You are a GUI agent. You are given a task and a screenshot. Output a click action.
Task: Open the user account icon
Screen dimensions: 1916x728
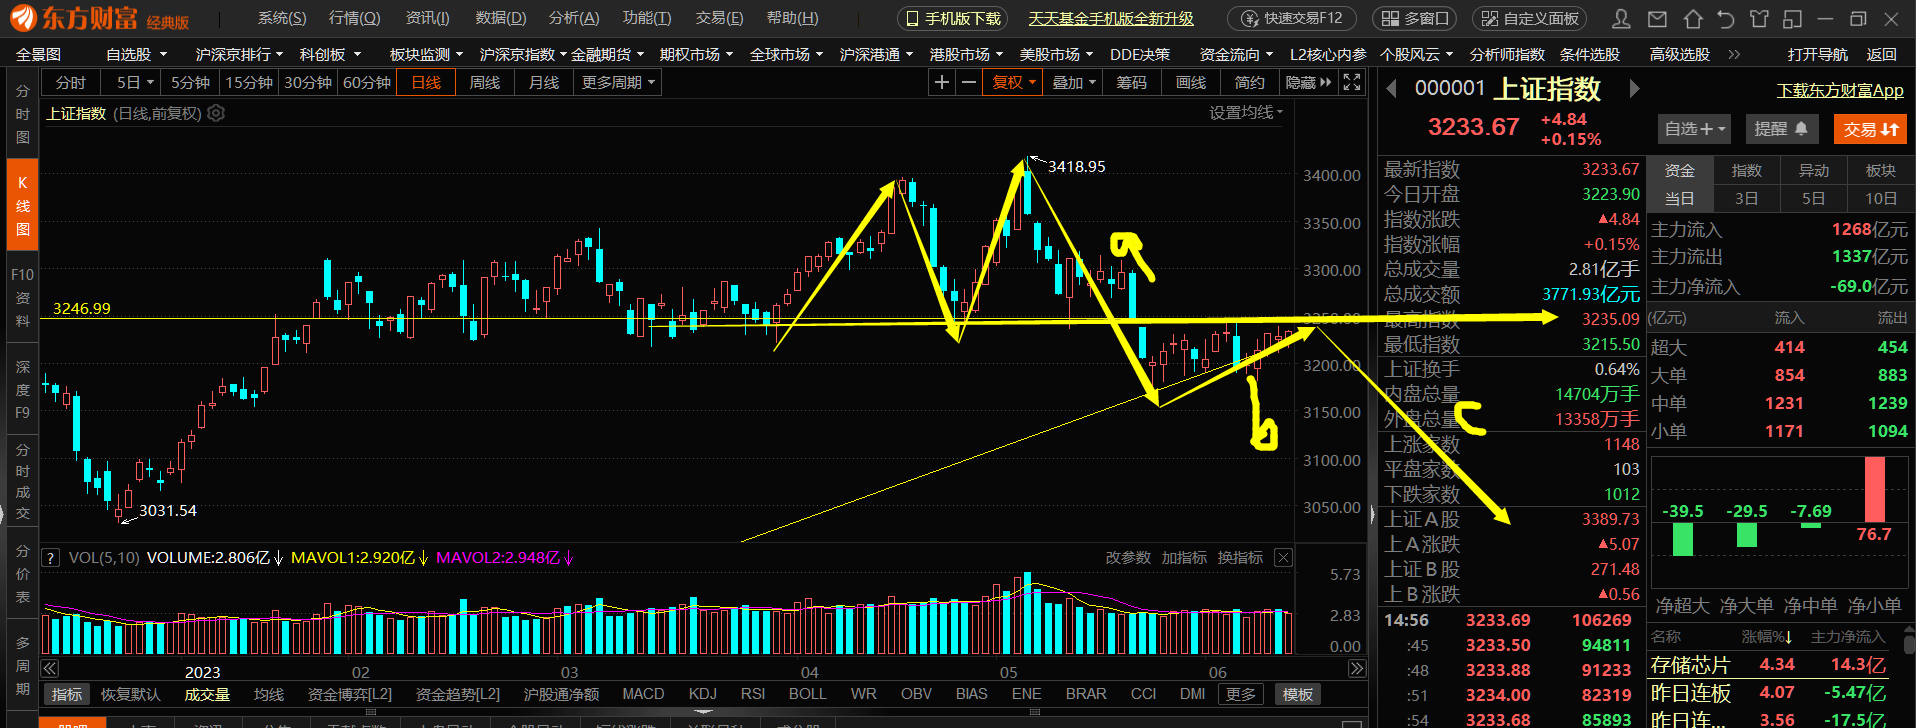[x=1622, y=18]
